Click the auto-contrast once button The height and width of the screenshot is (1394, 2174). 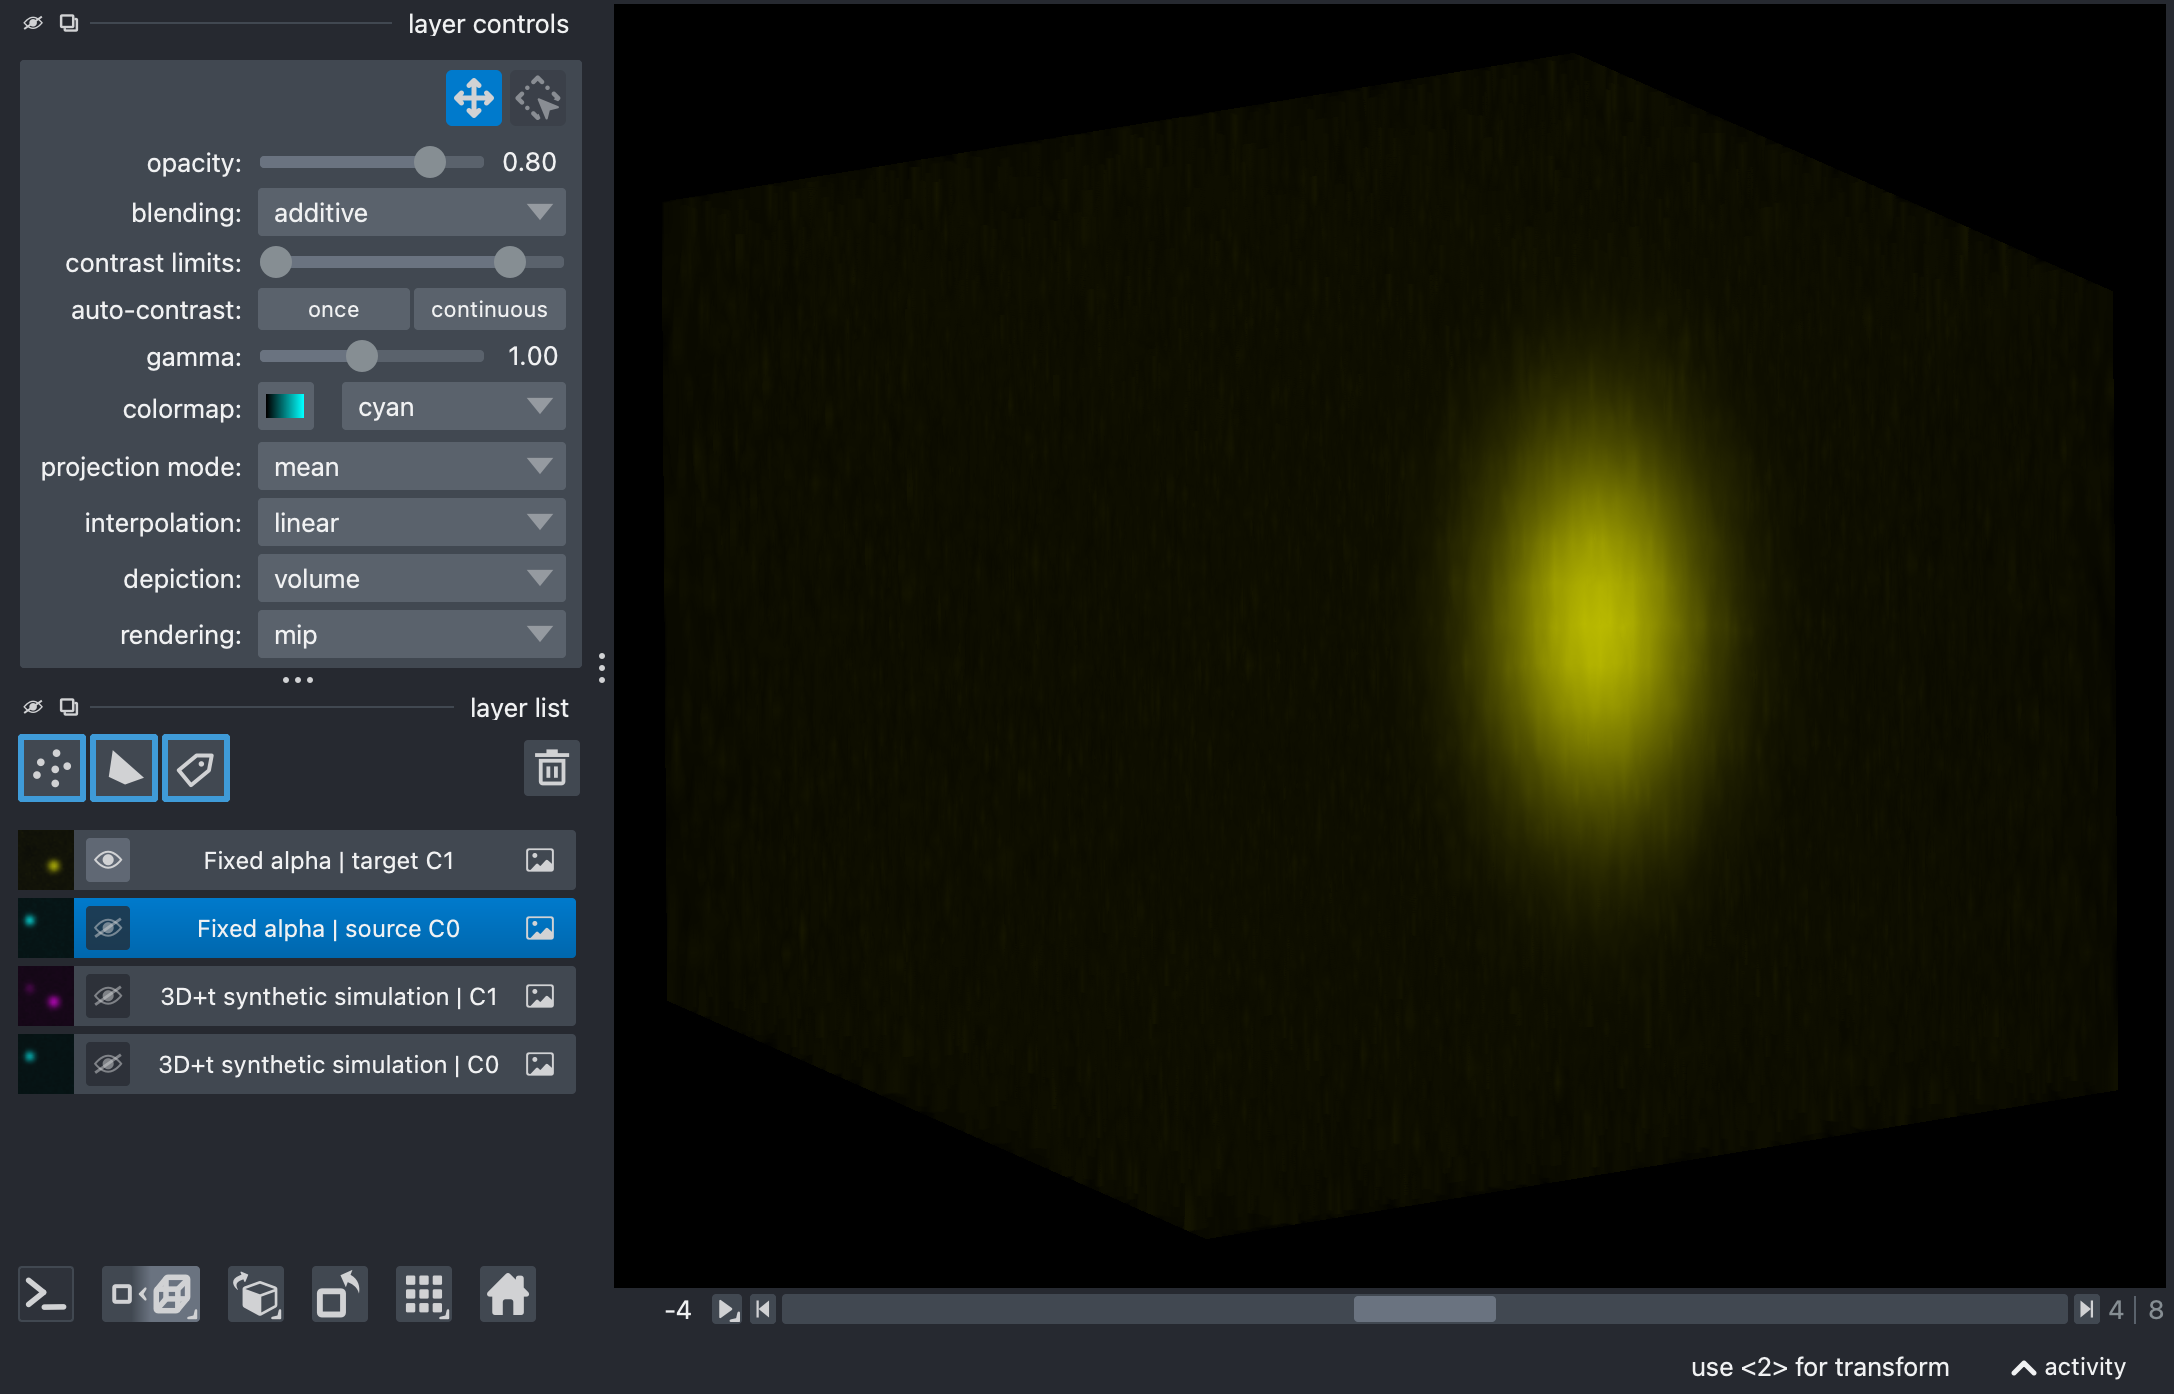tap(334, 309)
